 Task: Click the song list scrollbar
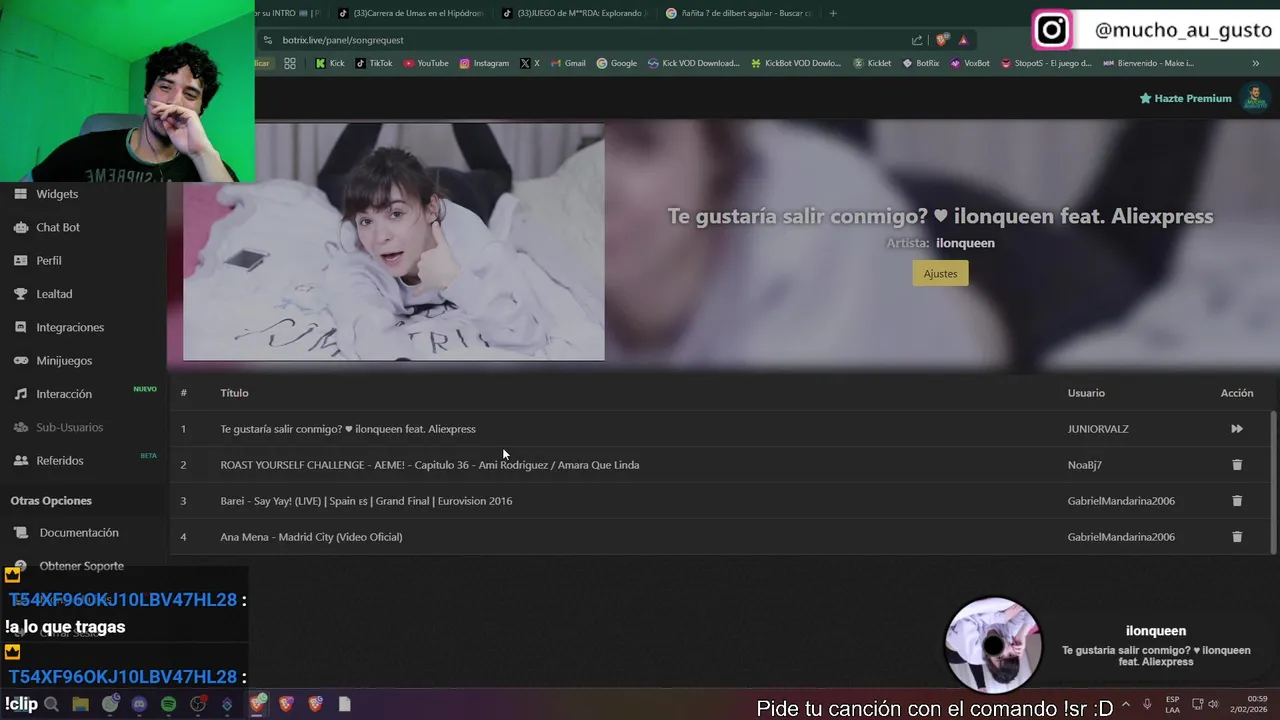(x=1273, y=482)
